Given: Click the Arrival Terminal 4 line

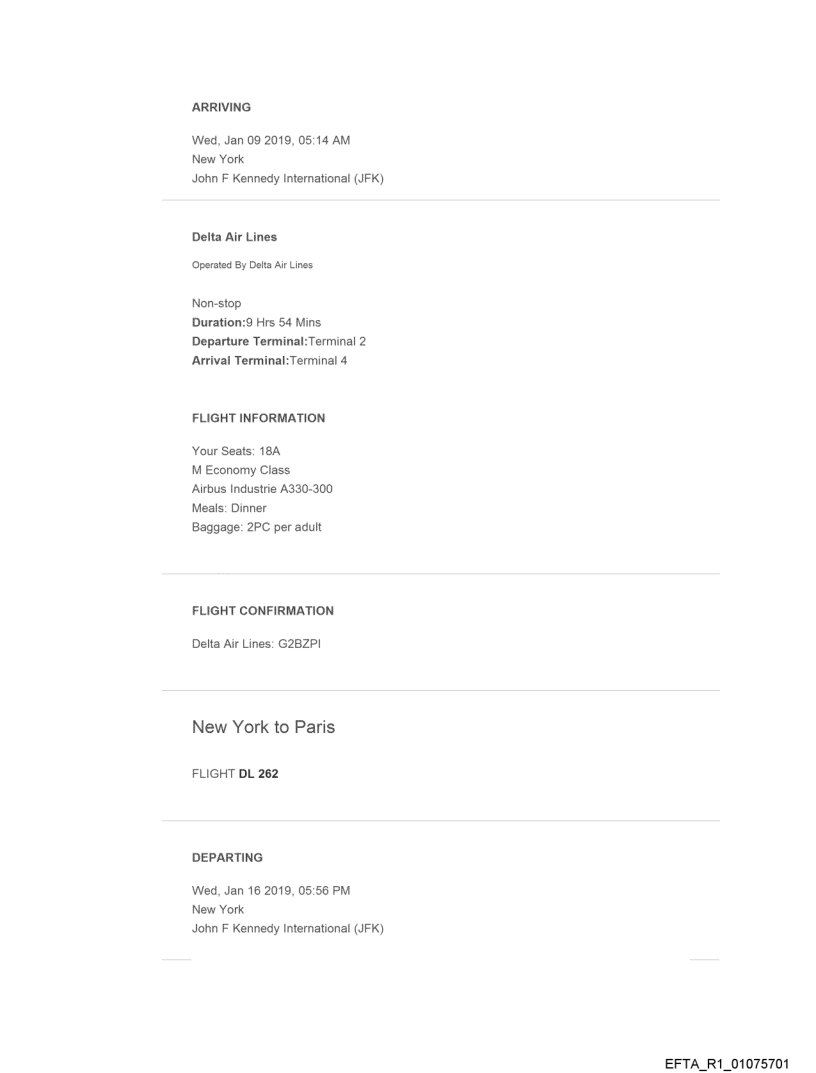Looking at the screenshot, I should (x=269, y=360).
